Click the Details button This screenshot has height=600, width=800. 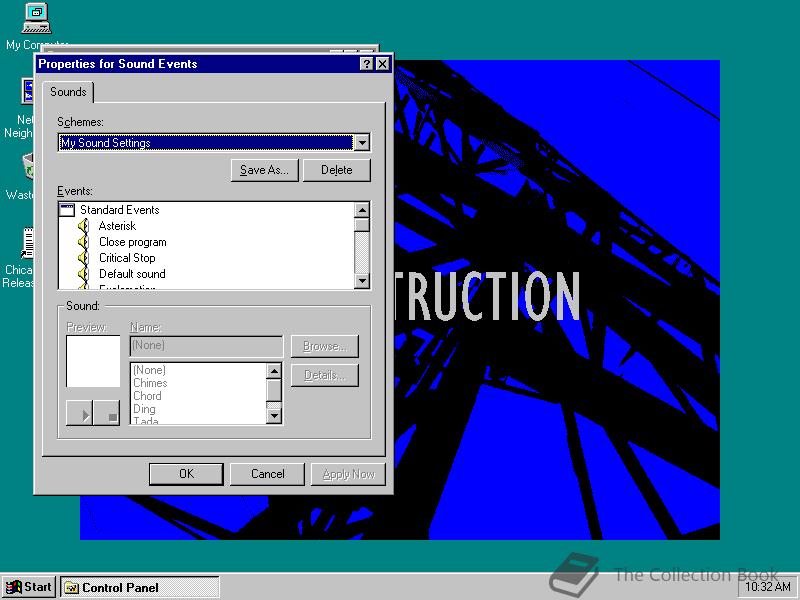(325, 375)
